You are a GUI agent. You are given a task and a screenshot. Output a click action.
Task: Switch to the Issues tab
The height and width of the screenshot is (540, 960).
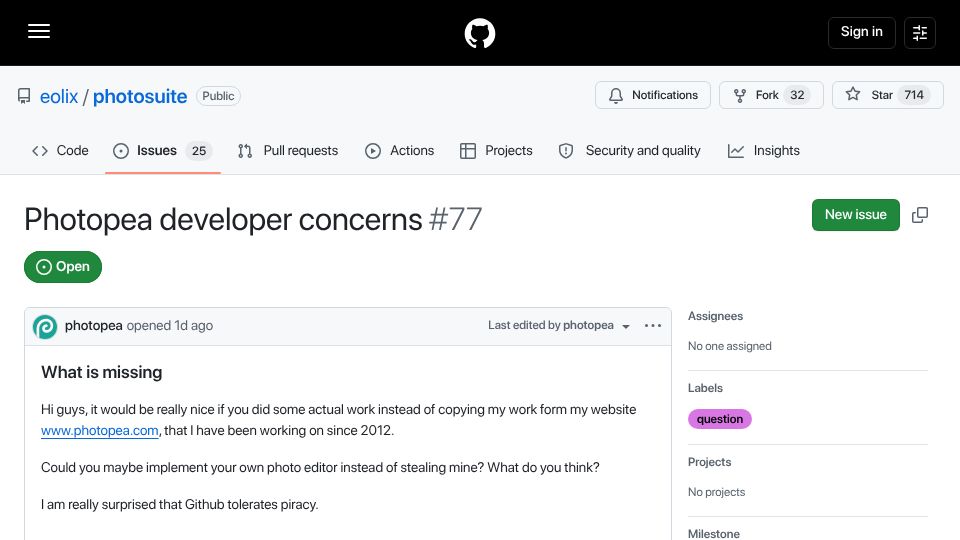162,151
